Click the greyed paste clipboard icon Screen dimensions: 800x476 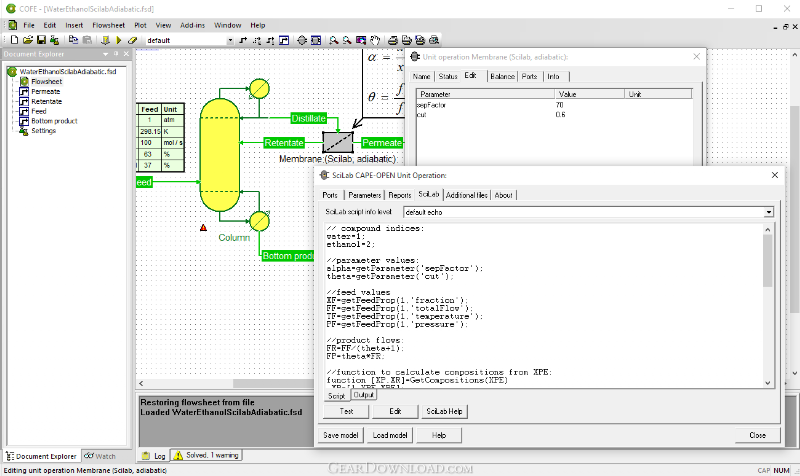point(87,40)
